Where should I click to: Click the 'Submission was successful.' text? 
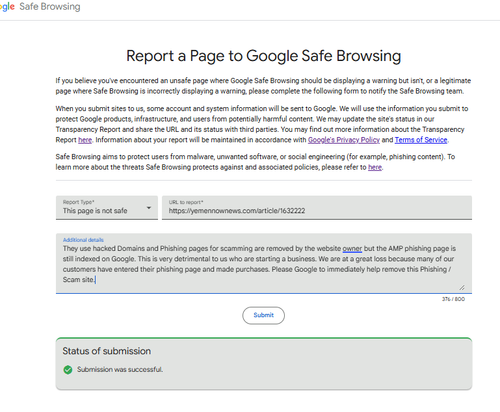[x=120, y=369]
